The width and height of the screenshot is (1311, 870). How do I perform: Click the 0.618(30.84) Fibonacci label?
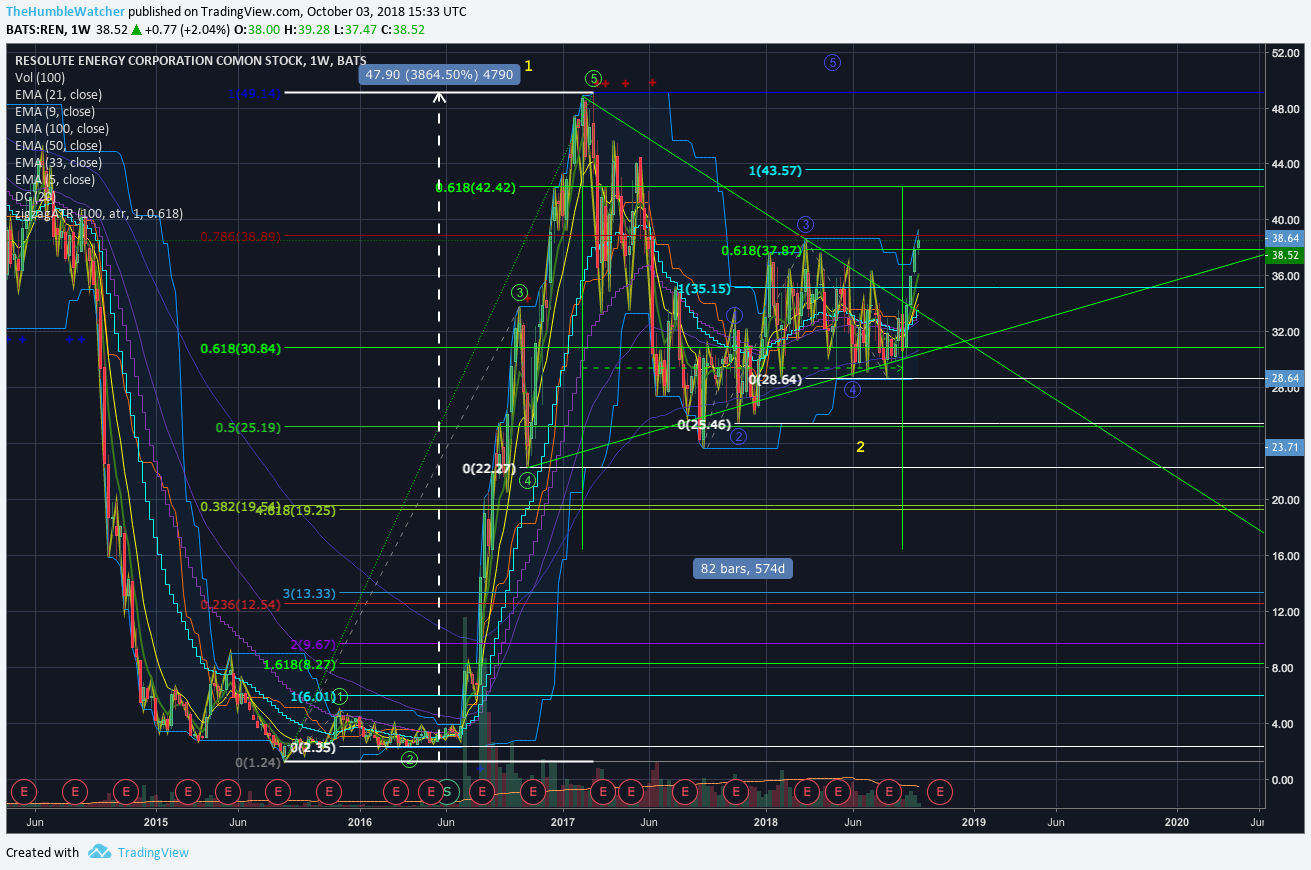click(240, 348)
